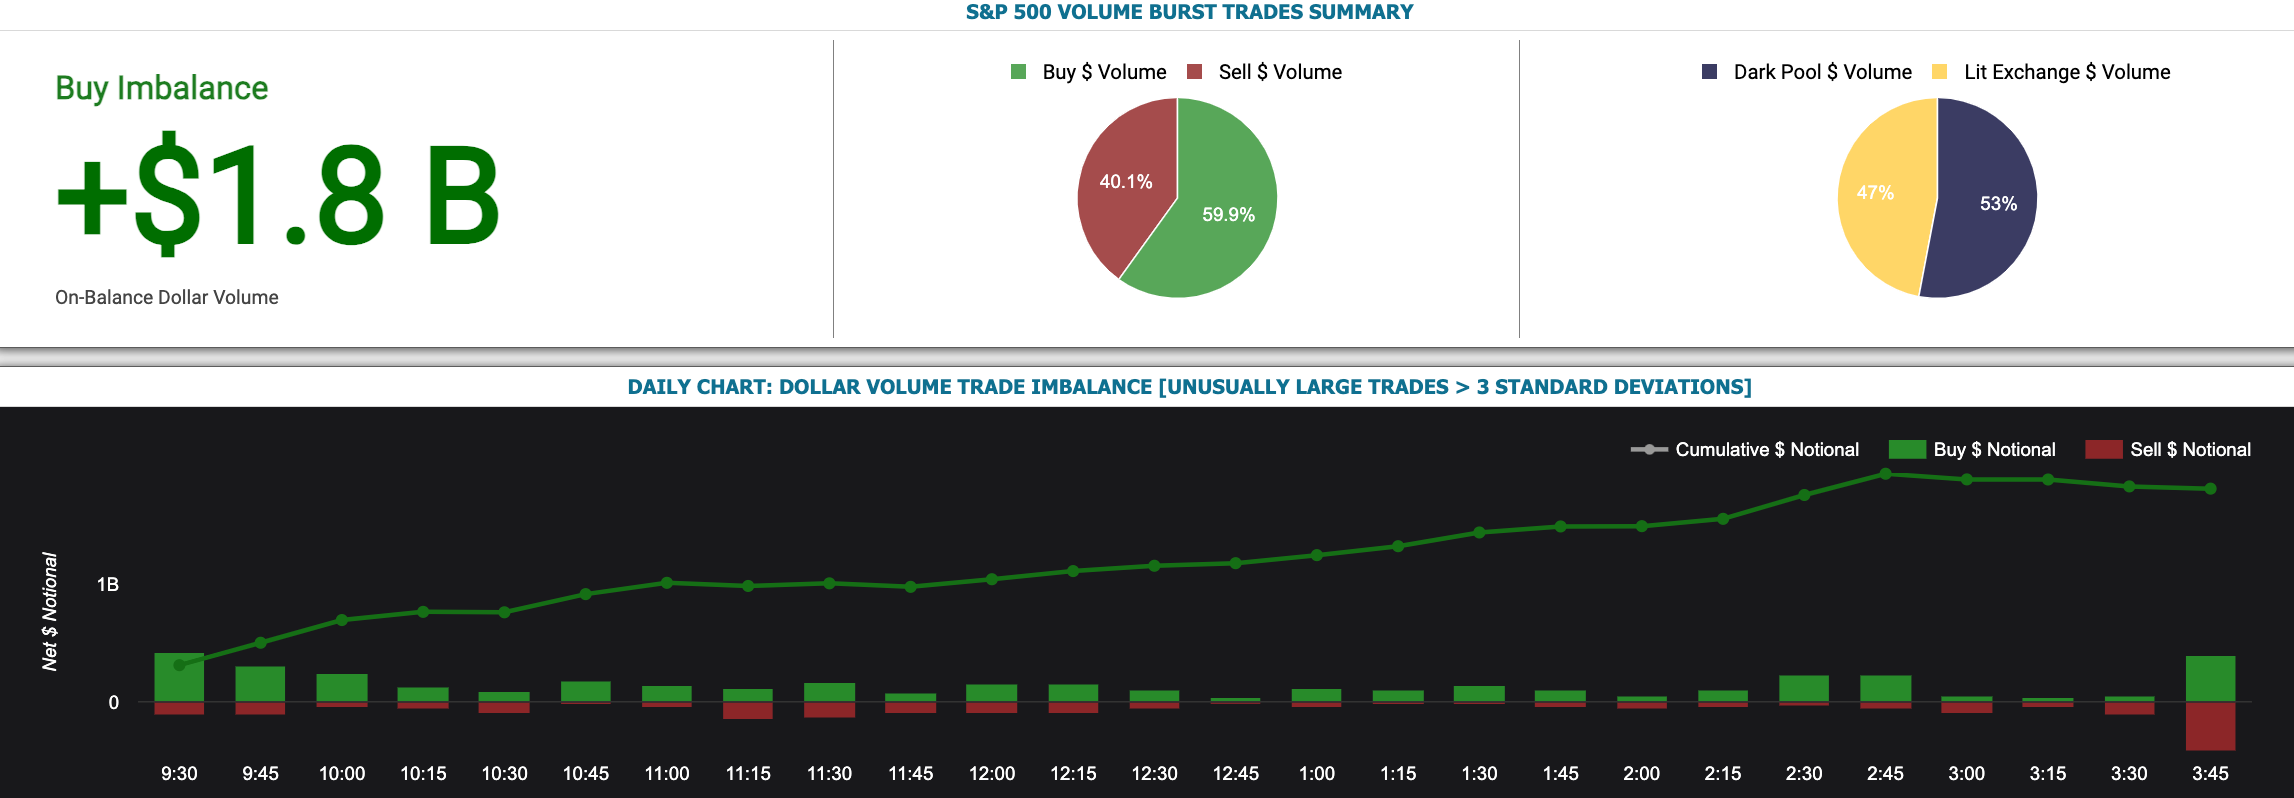Click the green buy bar at 2:30
Image resolution: width=2294 pixels, height=798 pixels.
[x=1804, y=689]
